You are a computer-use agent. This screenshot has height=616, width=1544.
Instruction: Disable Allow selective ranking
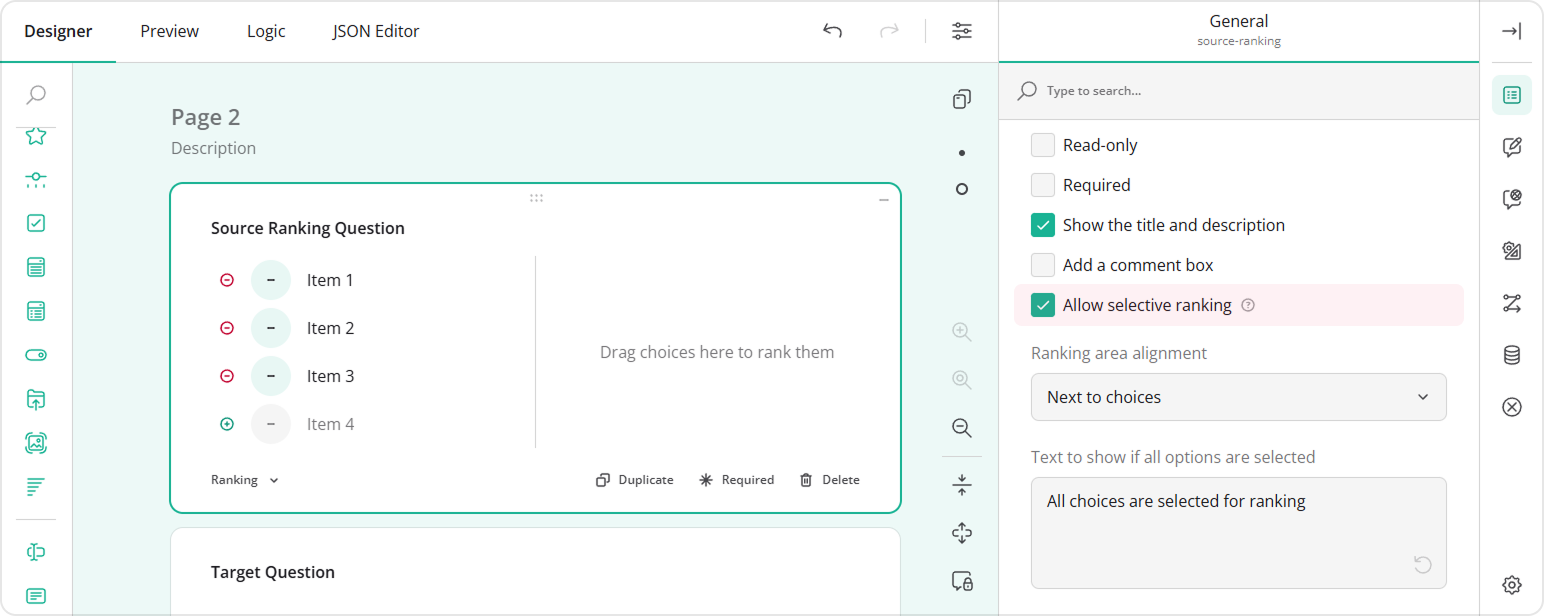pos(1043,305)
